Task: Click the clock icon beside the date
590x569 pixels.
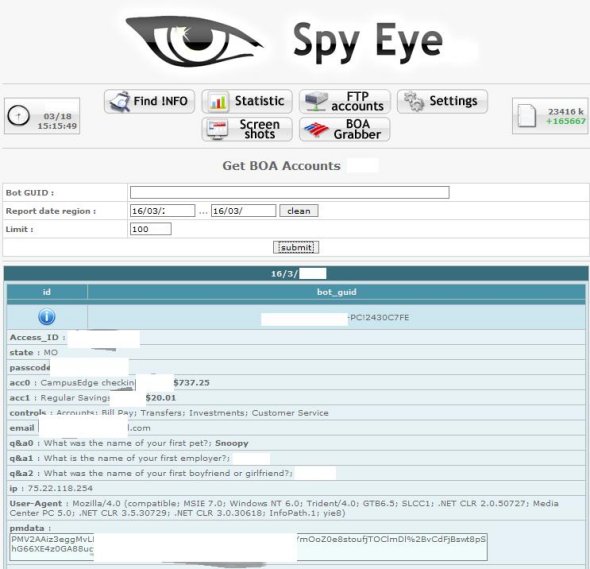Action: pyautogui.click(x=18, y=115)
